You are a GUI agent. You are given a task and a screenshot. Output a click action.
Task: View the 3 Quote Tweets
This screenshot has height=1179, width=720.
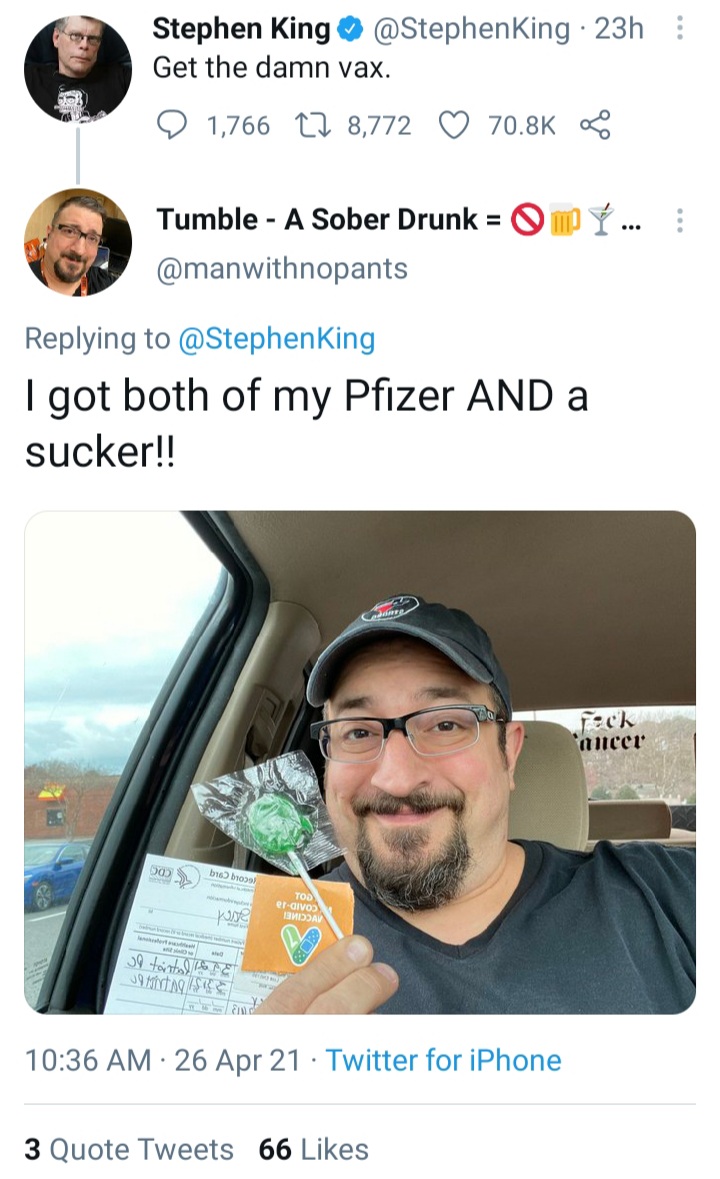coord(129,1150)
